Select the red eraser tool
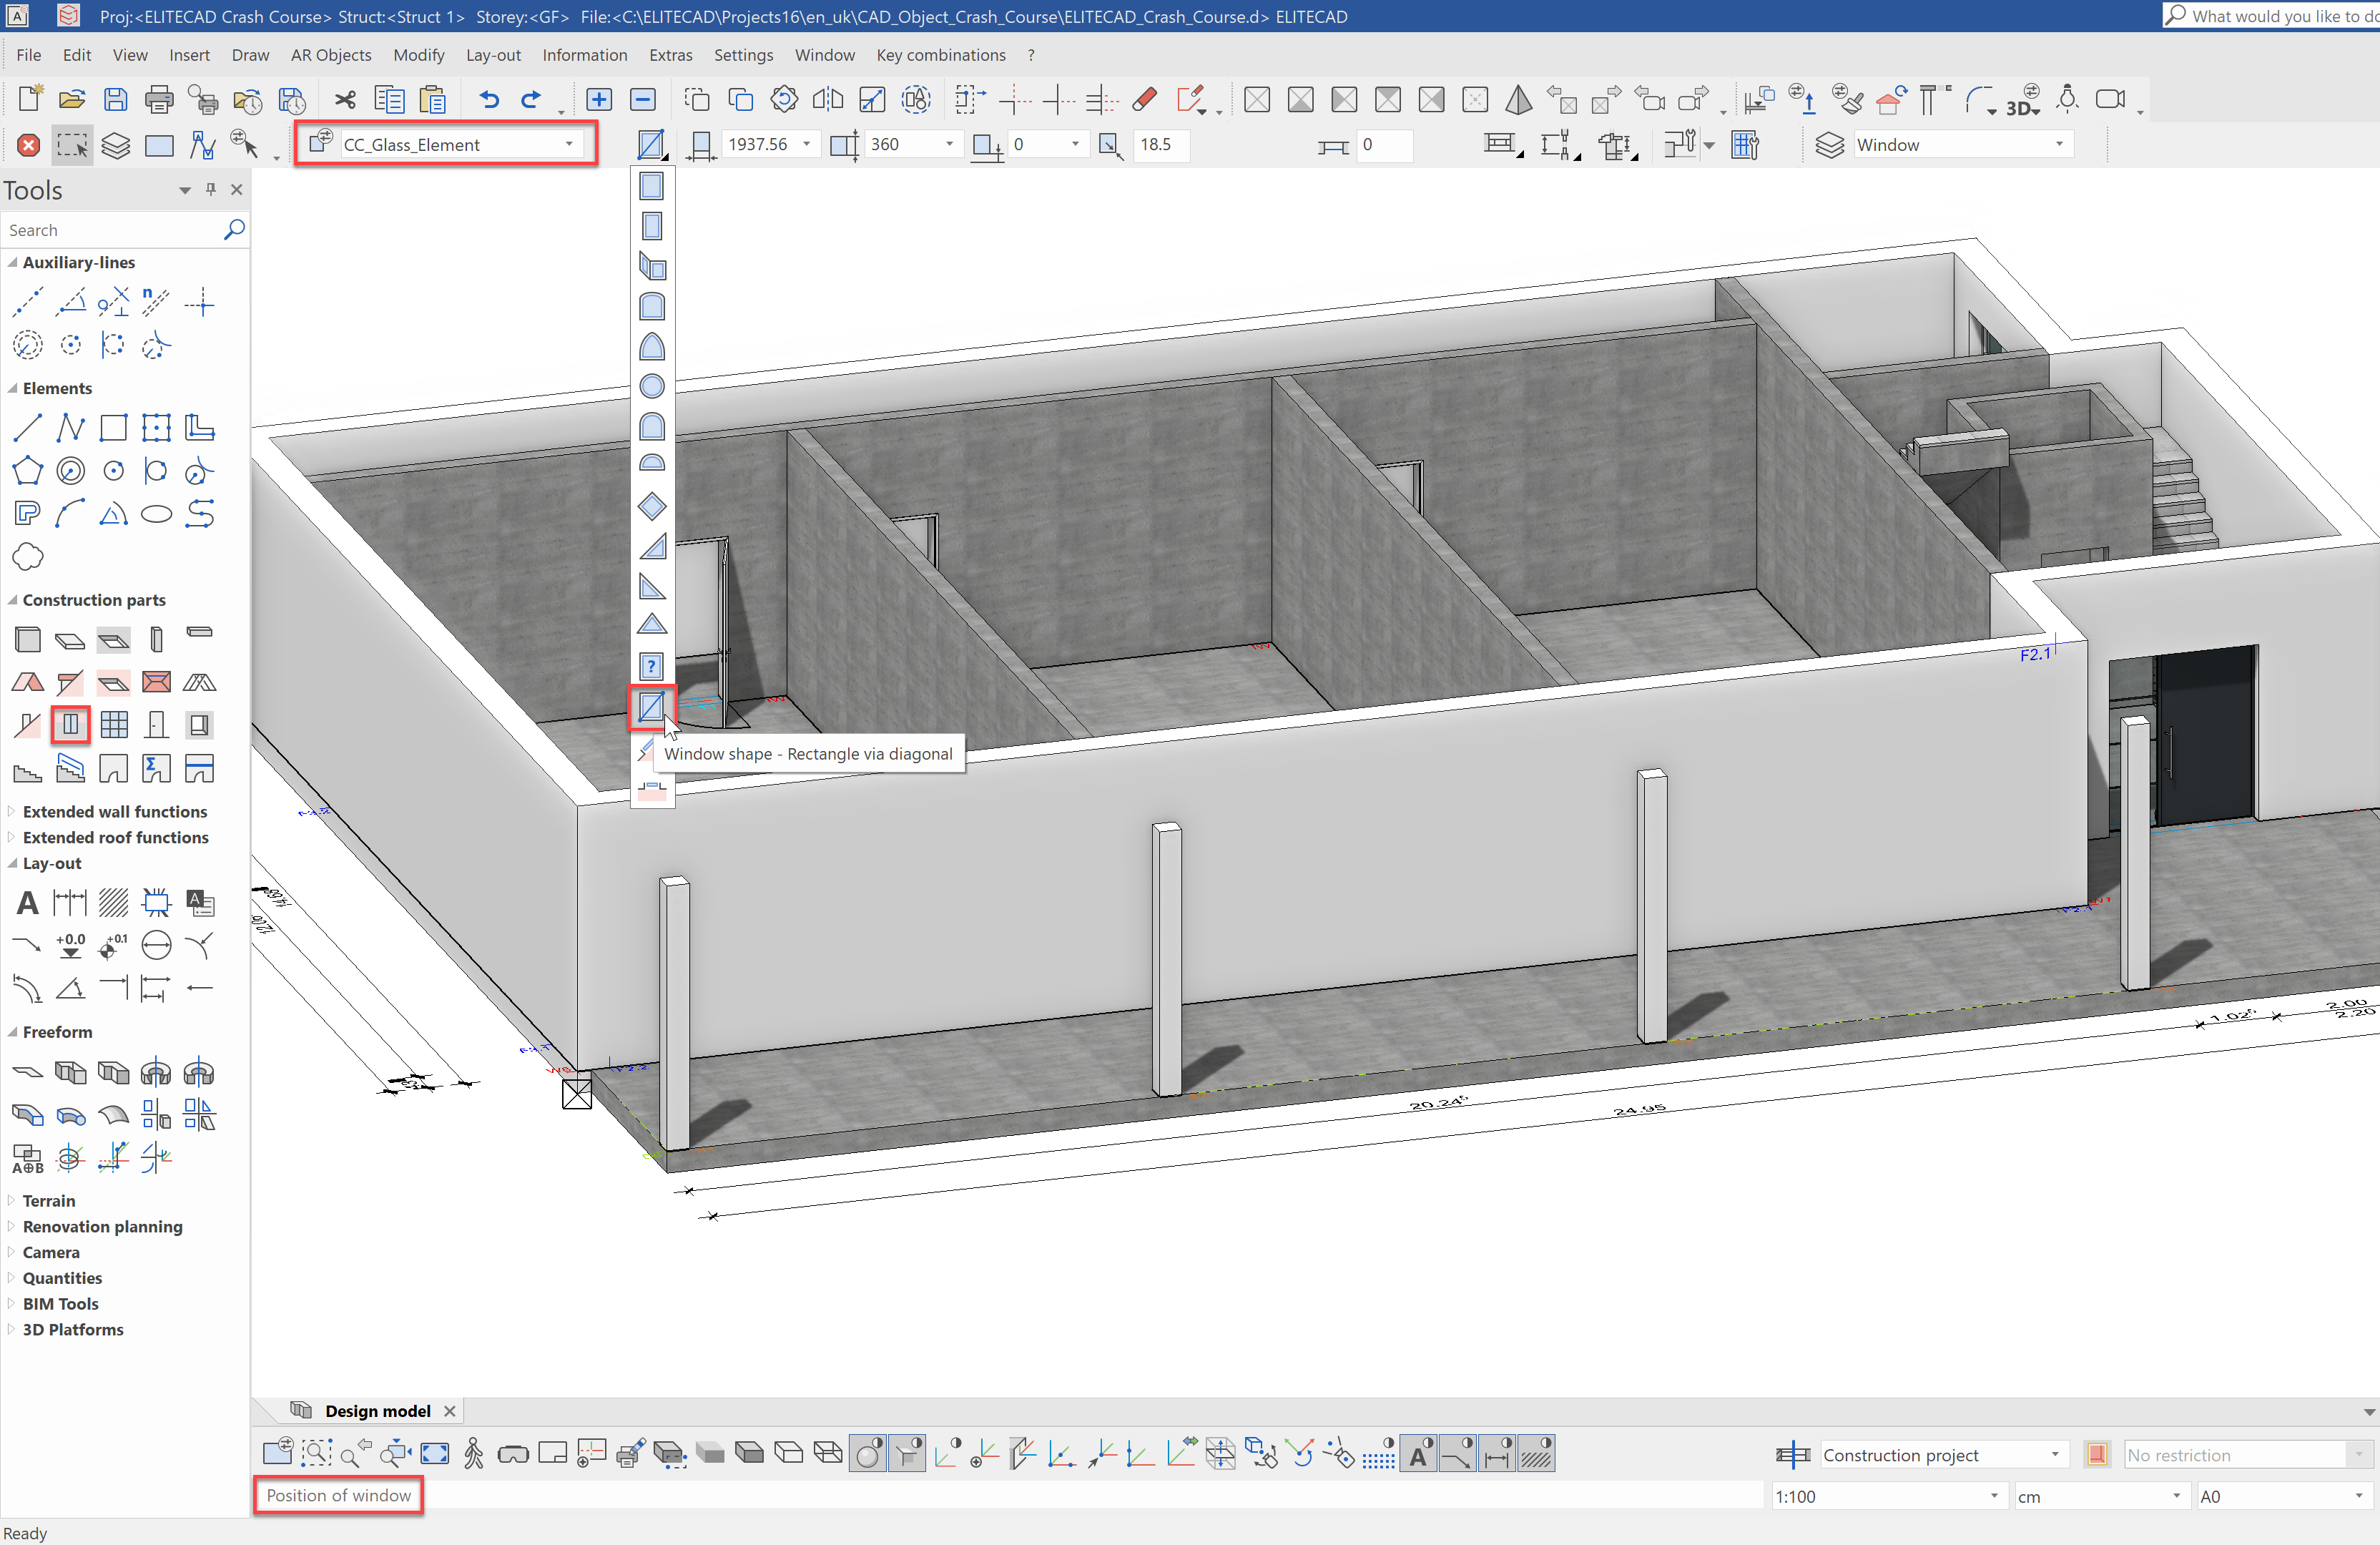The image size is (2380, 1545). (1145, 99)
